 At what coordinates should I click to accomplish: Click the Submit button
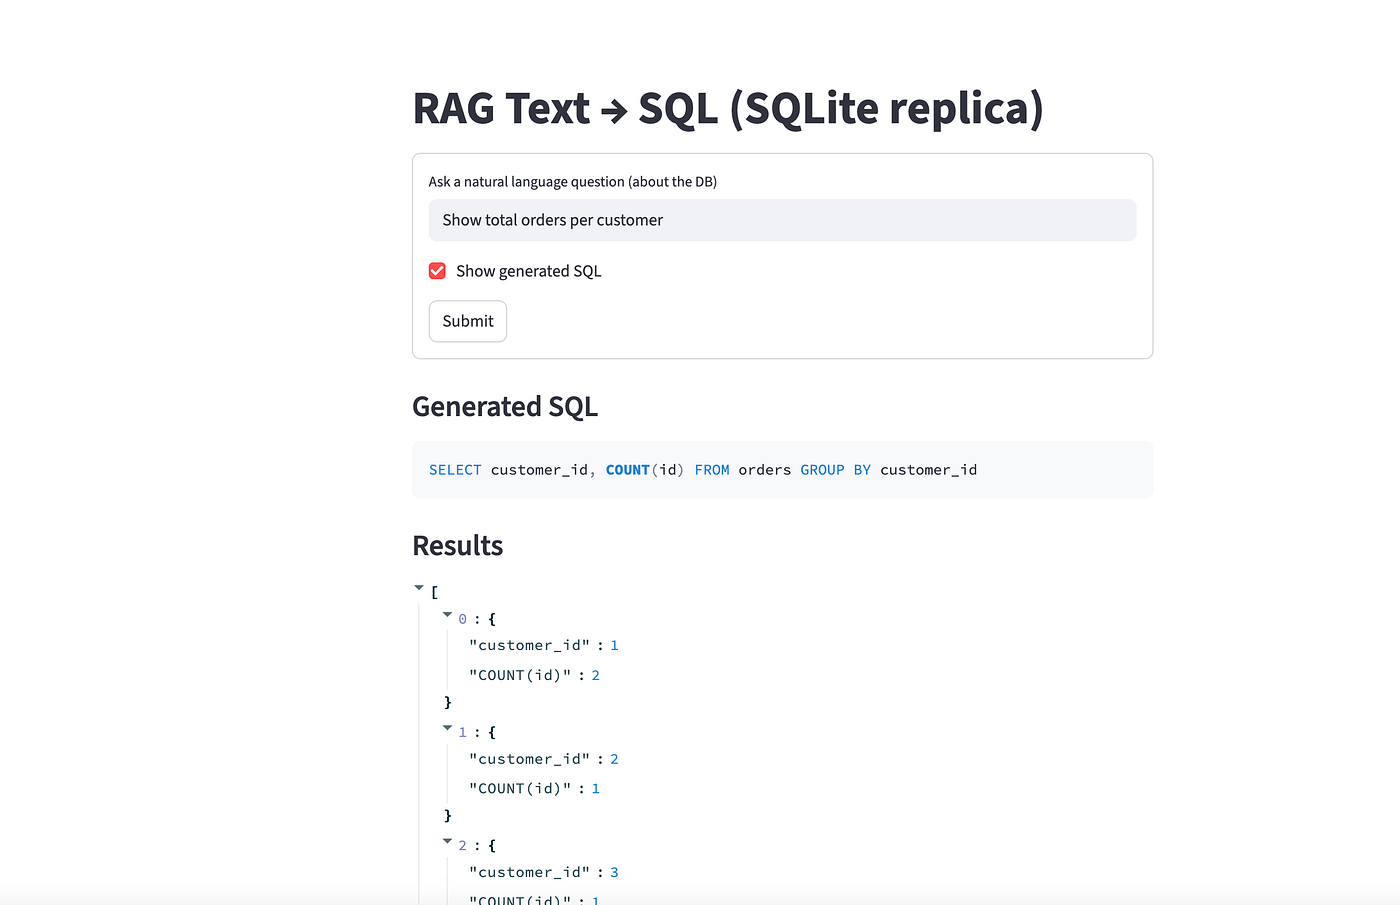(468, 321)
